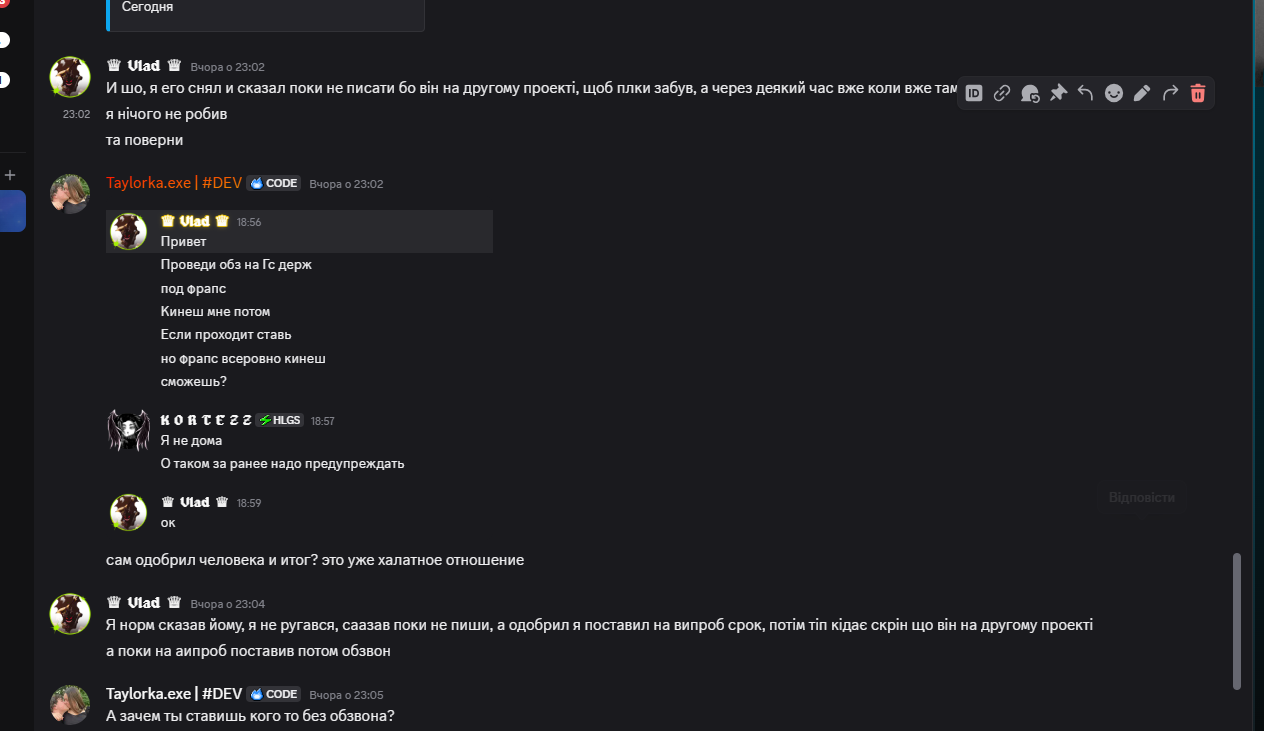
Task: Click the Відповісти reply button
Action: (x=1141, y=497)
